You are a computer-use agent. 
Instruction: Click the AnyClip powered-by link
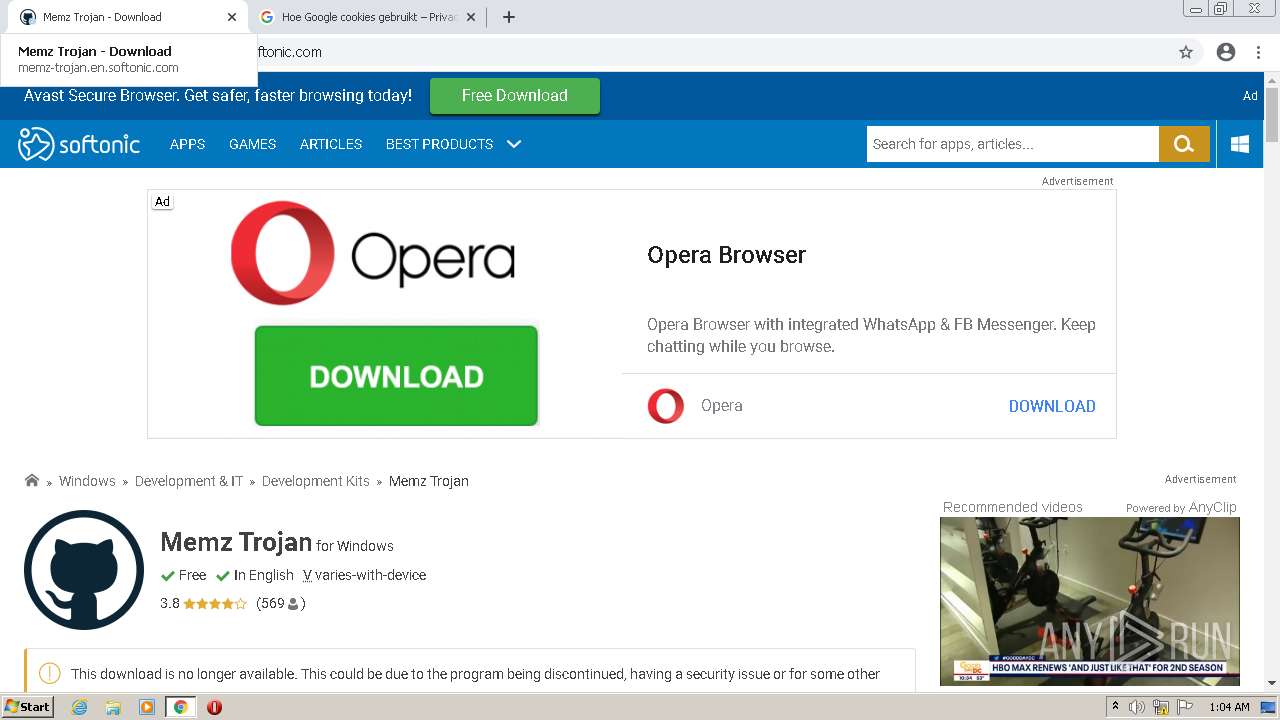click(1212, 507)
